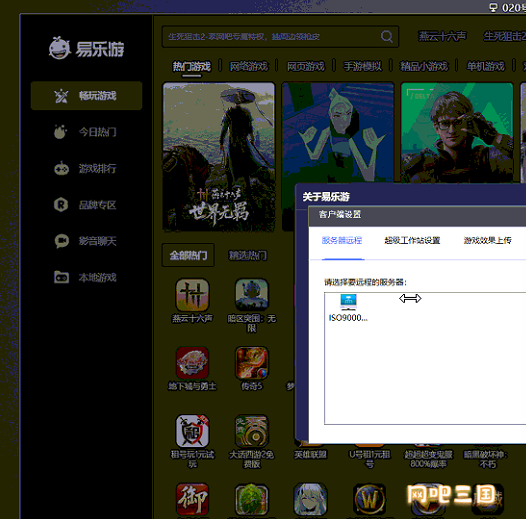The image size is (526, 519).
Task: Click the 生死狙击2 hot keyword link
Action: pyautogui.click(x=504, y=36)
